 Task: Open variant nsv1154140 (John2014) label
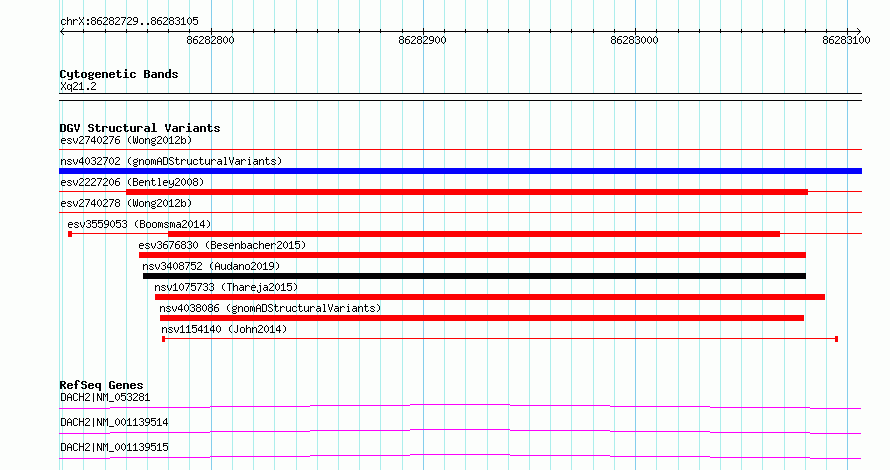point(224,329)
